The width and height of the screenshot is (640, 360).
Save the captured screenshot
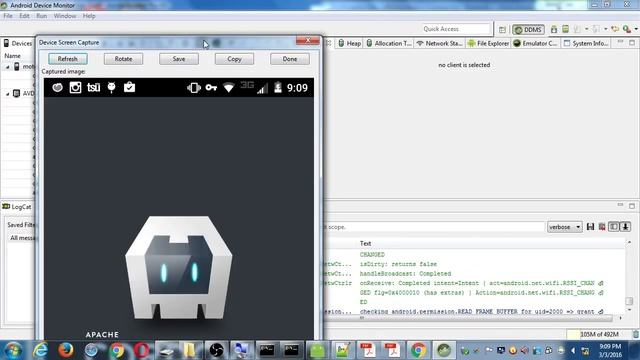[179, 59]
